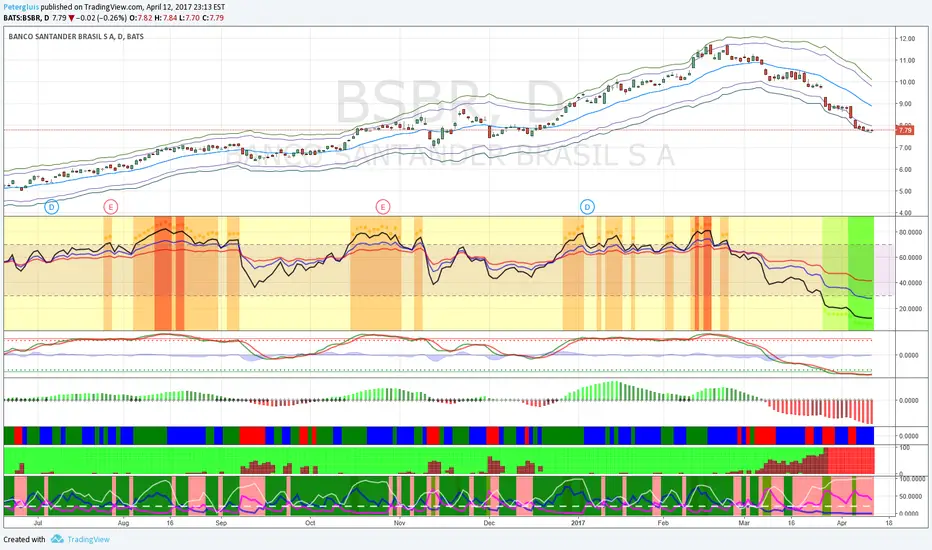Click the TradingView cloud logo icon
The height and width of the screenshot is (550, 932).
(57, 539)
